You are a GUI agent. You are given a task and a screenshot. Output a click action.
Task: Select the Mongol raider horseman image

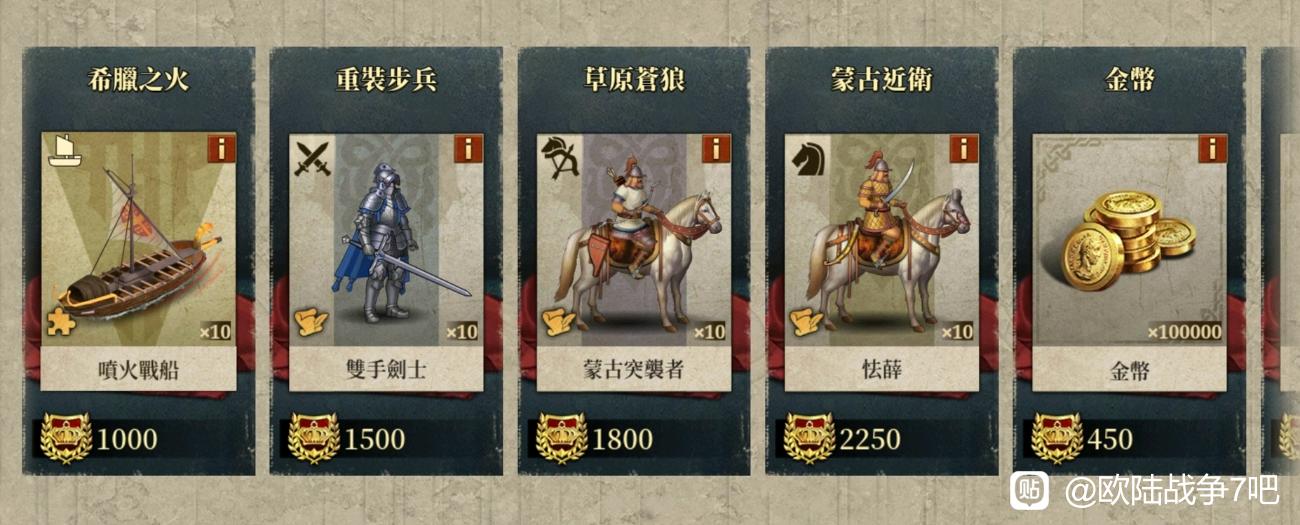tap(634, 239)
